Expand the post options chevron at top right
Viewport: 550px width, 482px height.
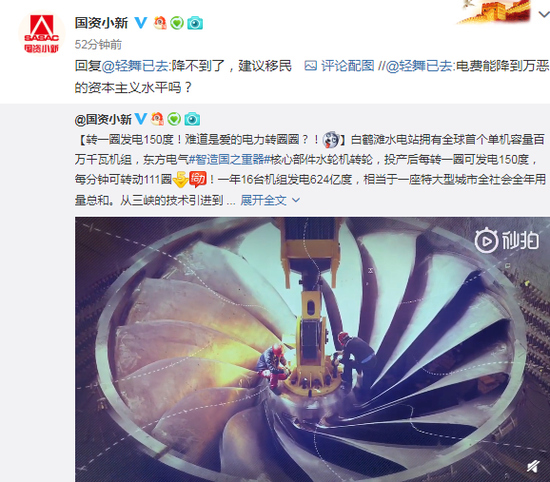point(544,14)
